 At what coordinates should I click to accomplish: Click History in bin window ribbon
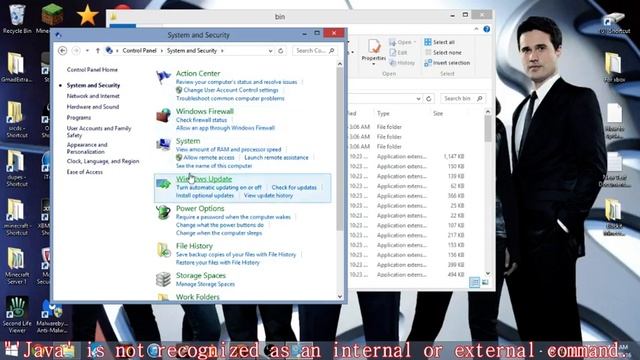(x=402, y=63)
